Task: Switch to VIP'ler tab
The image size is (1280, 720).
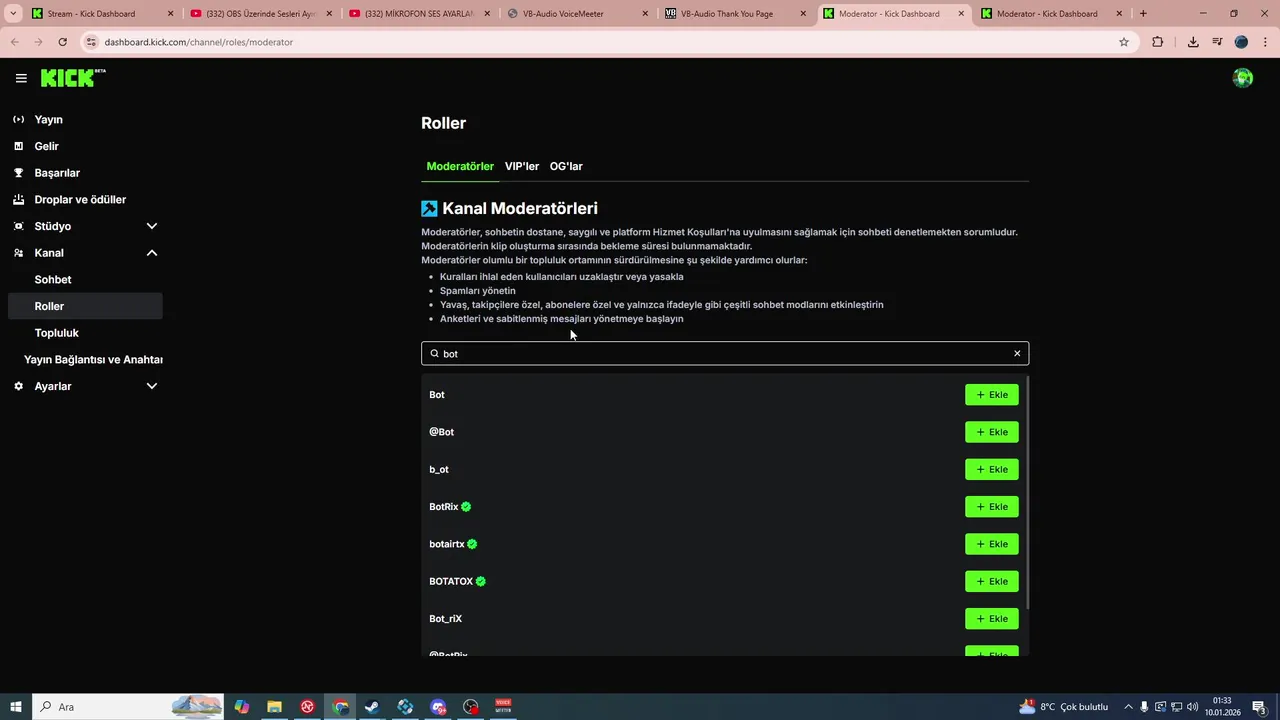Action: [x=522, y=166]
